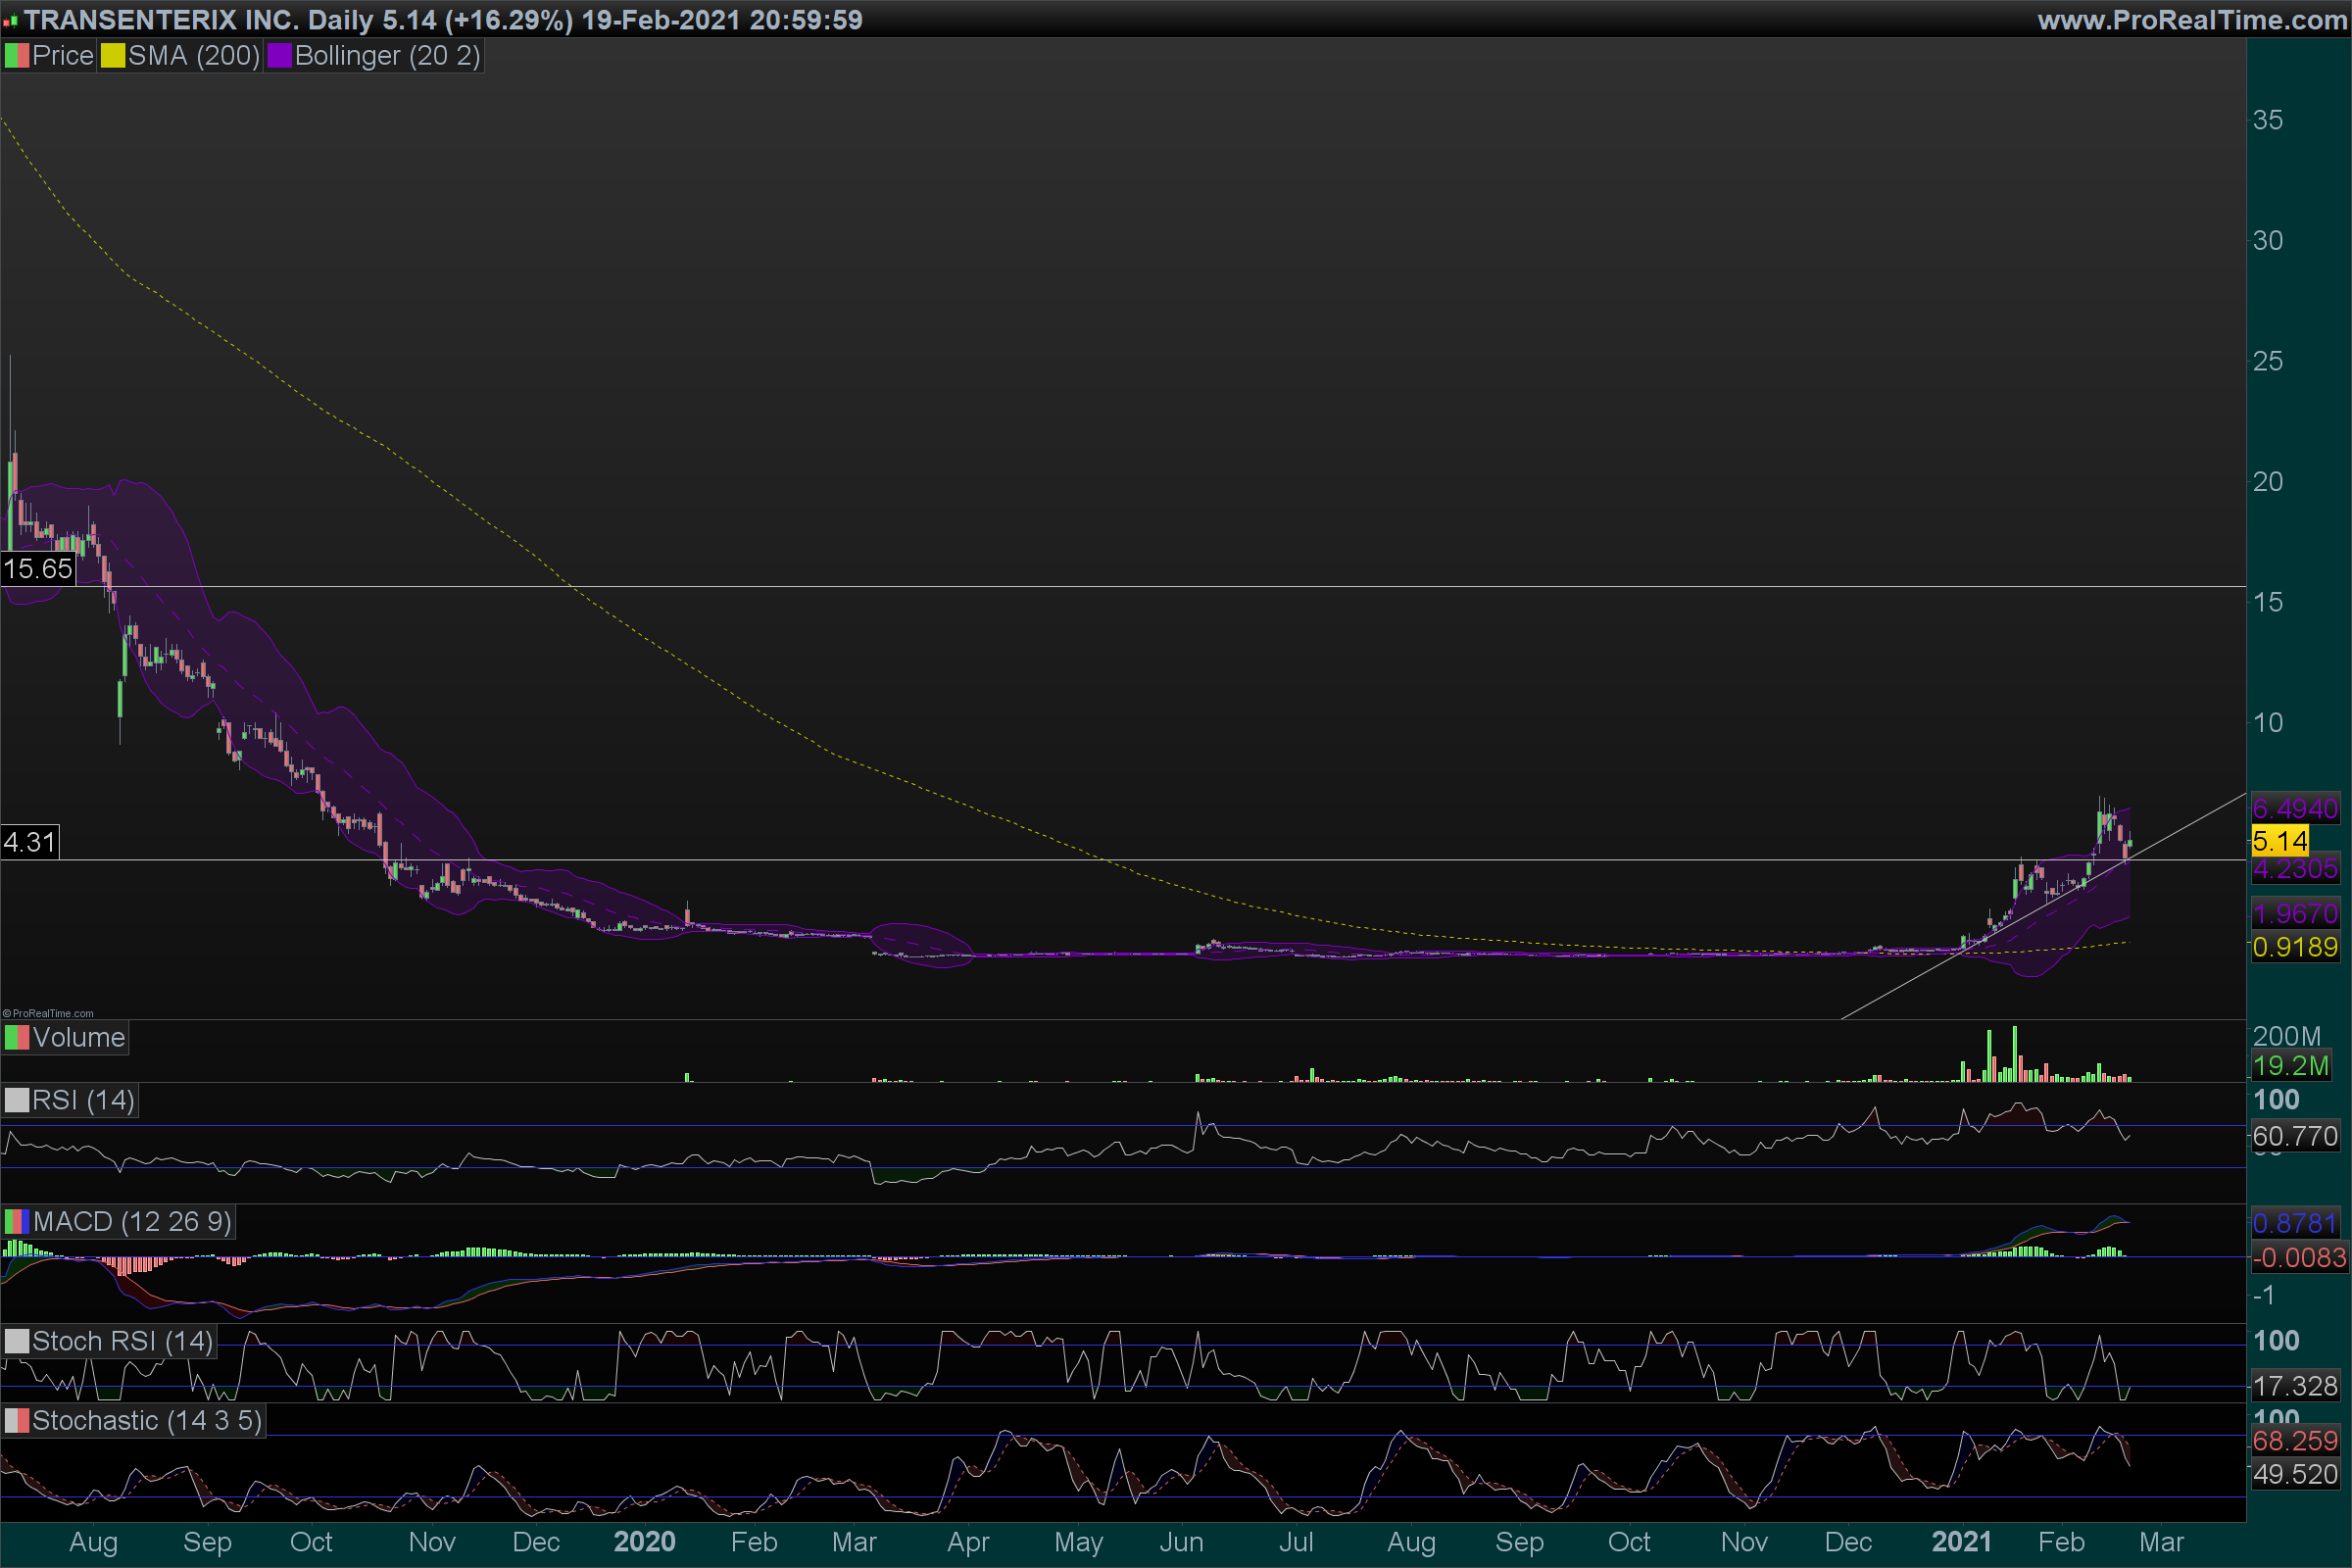Click the yellow SMA (200) legend swatch

[x=112, y=56]
